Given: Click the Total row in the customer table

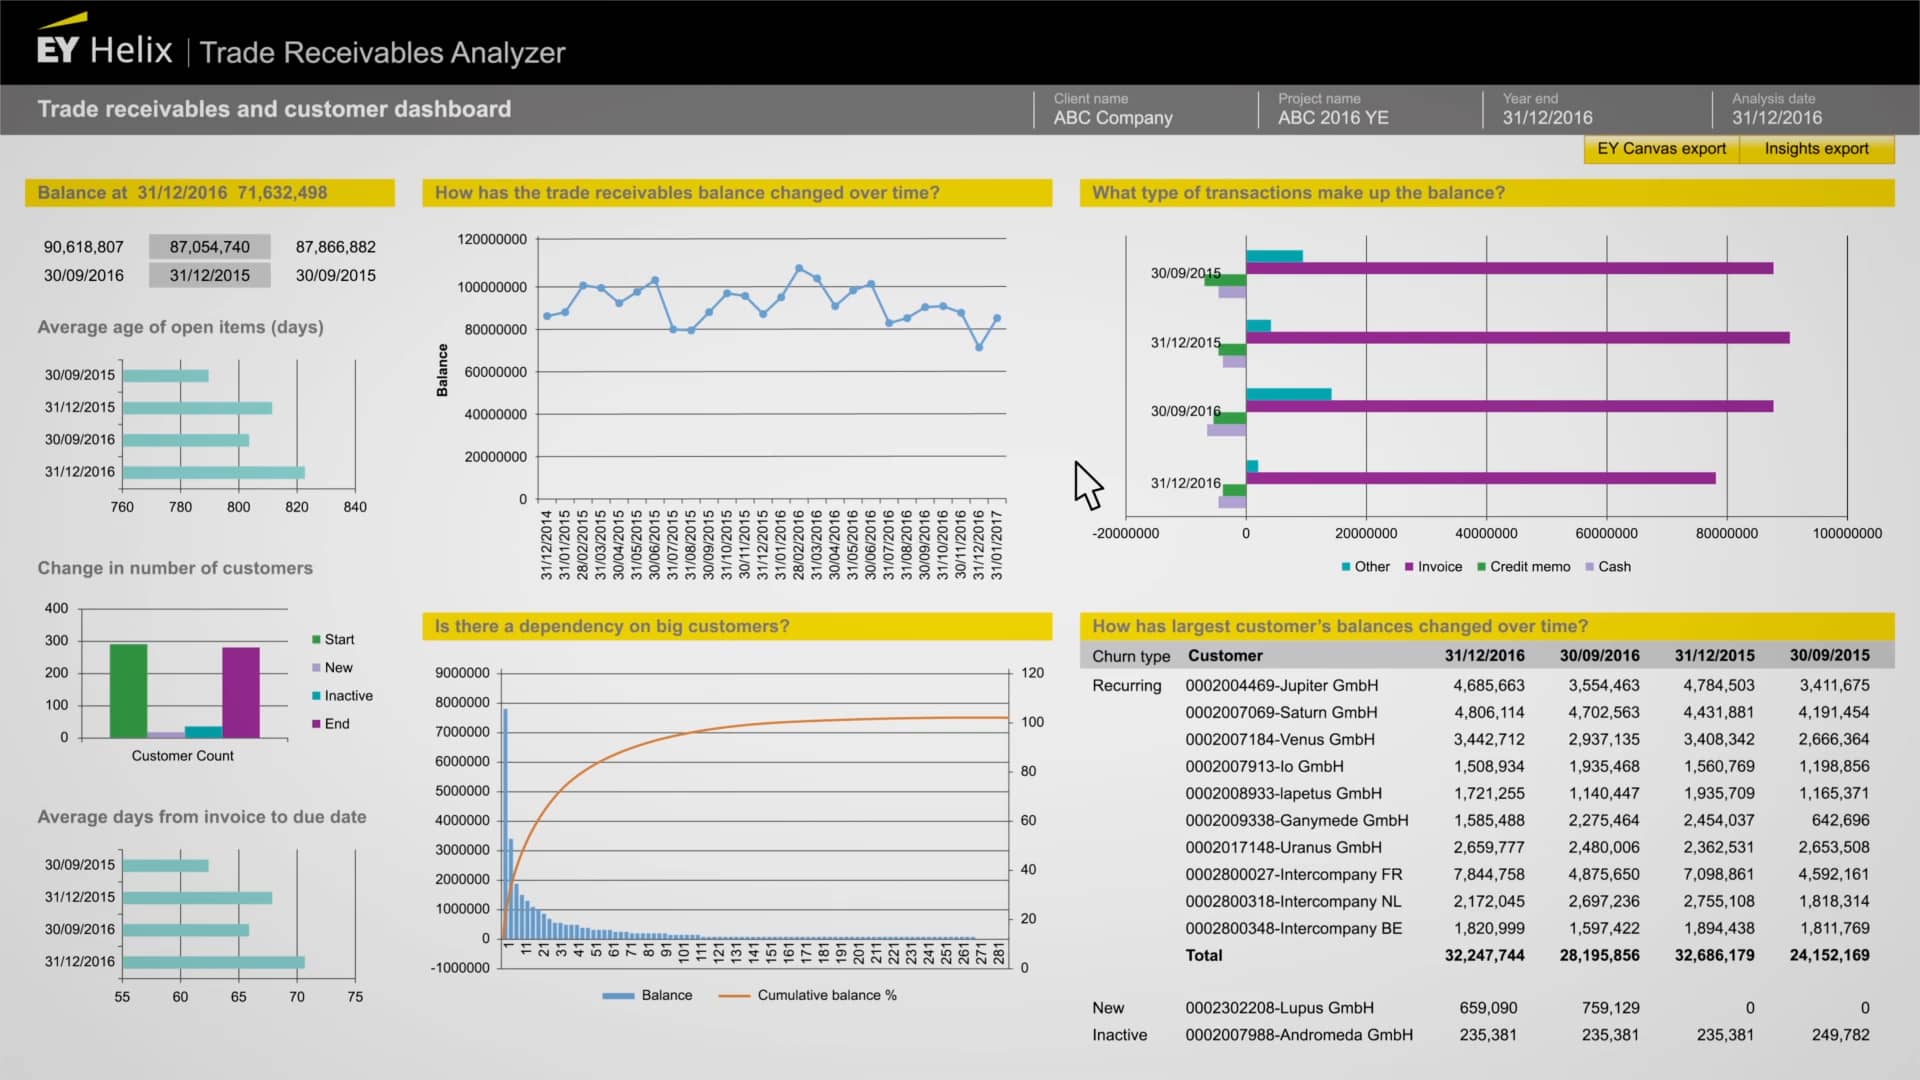Looking at the screenshot, I should click(x=1204, y=955).
